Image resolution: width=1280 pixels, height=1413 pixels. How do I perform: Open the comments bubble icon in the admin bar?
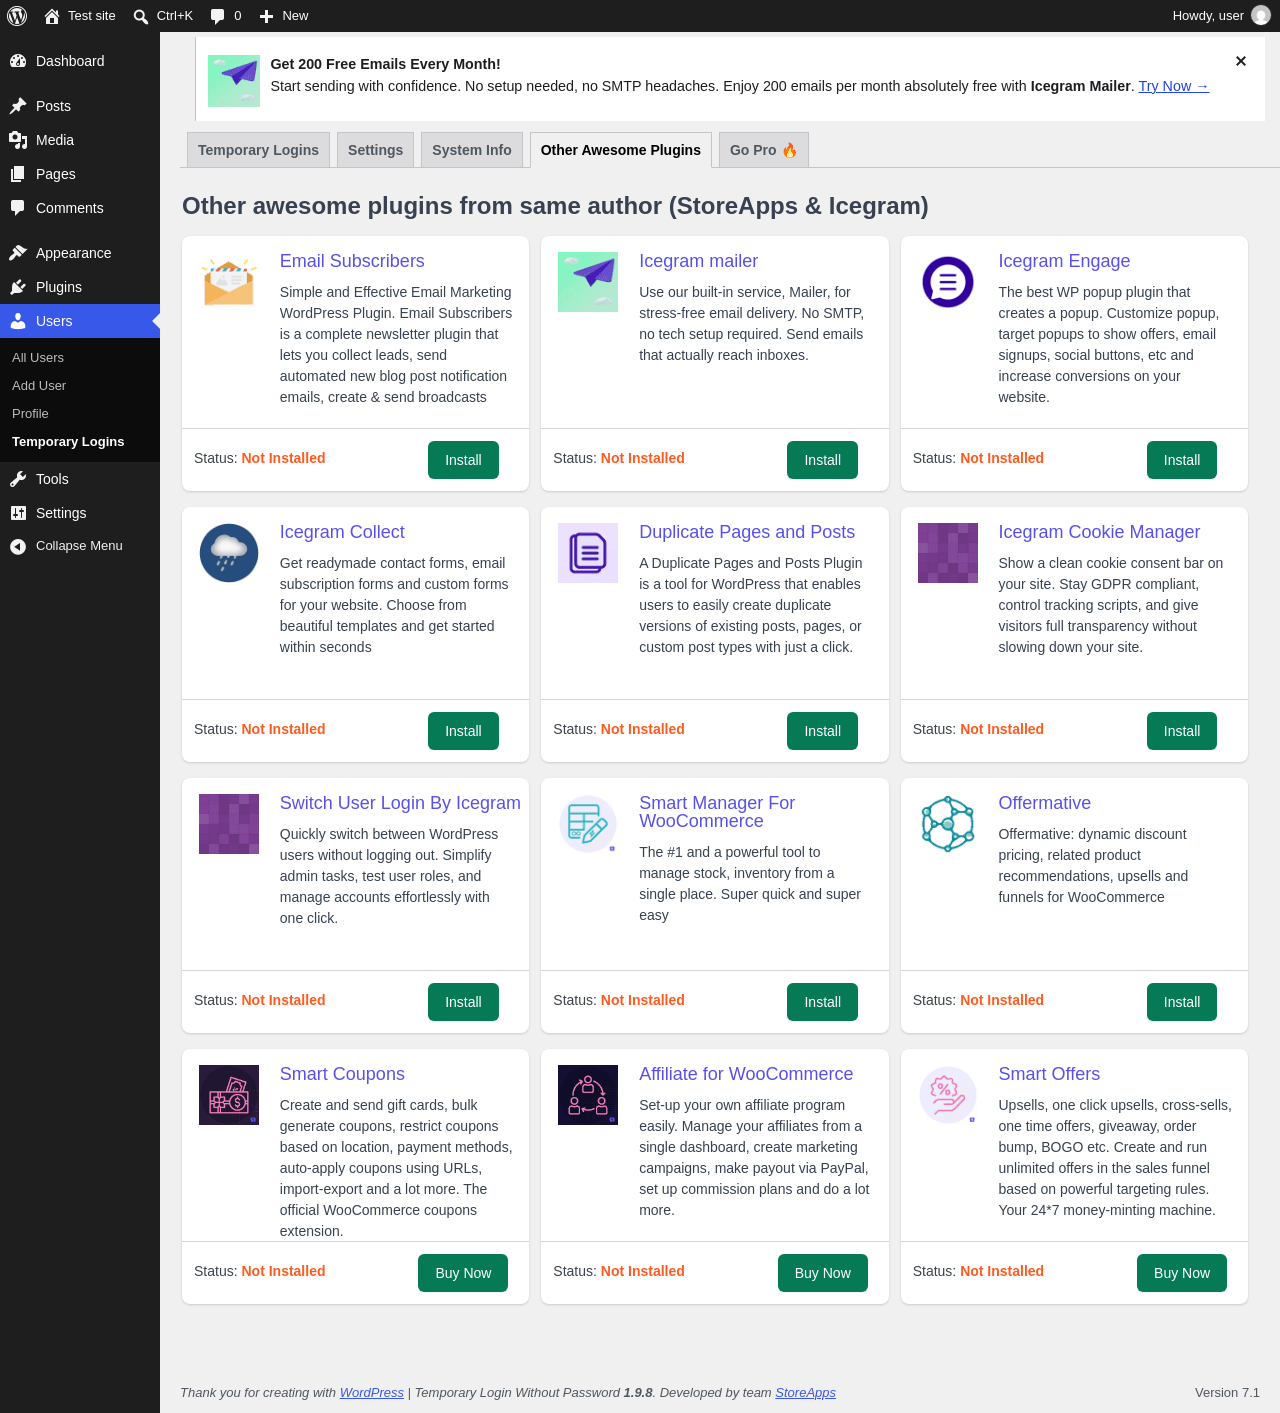coord(217,16)
